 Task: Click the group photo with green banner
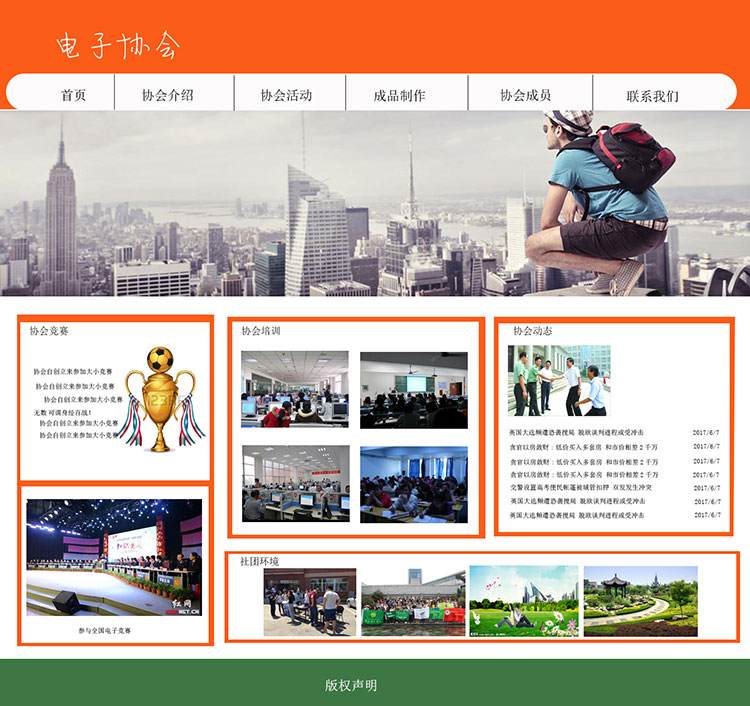(413, 603)
